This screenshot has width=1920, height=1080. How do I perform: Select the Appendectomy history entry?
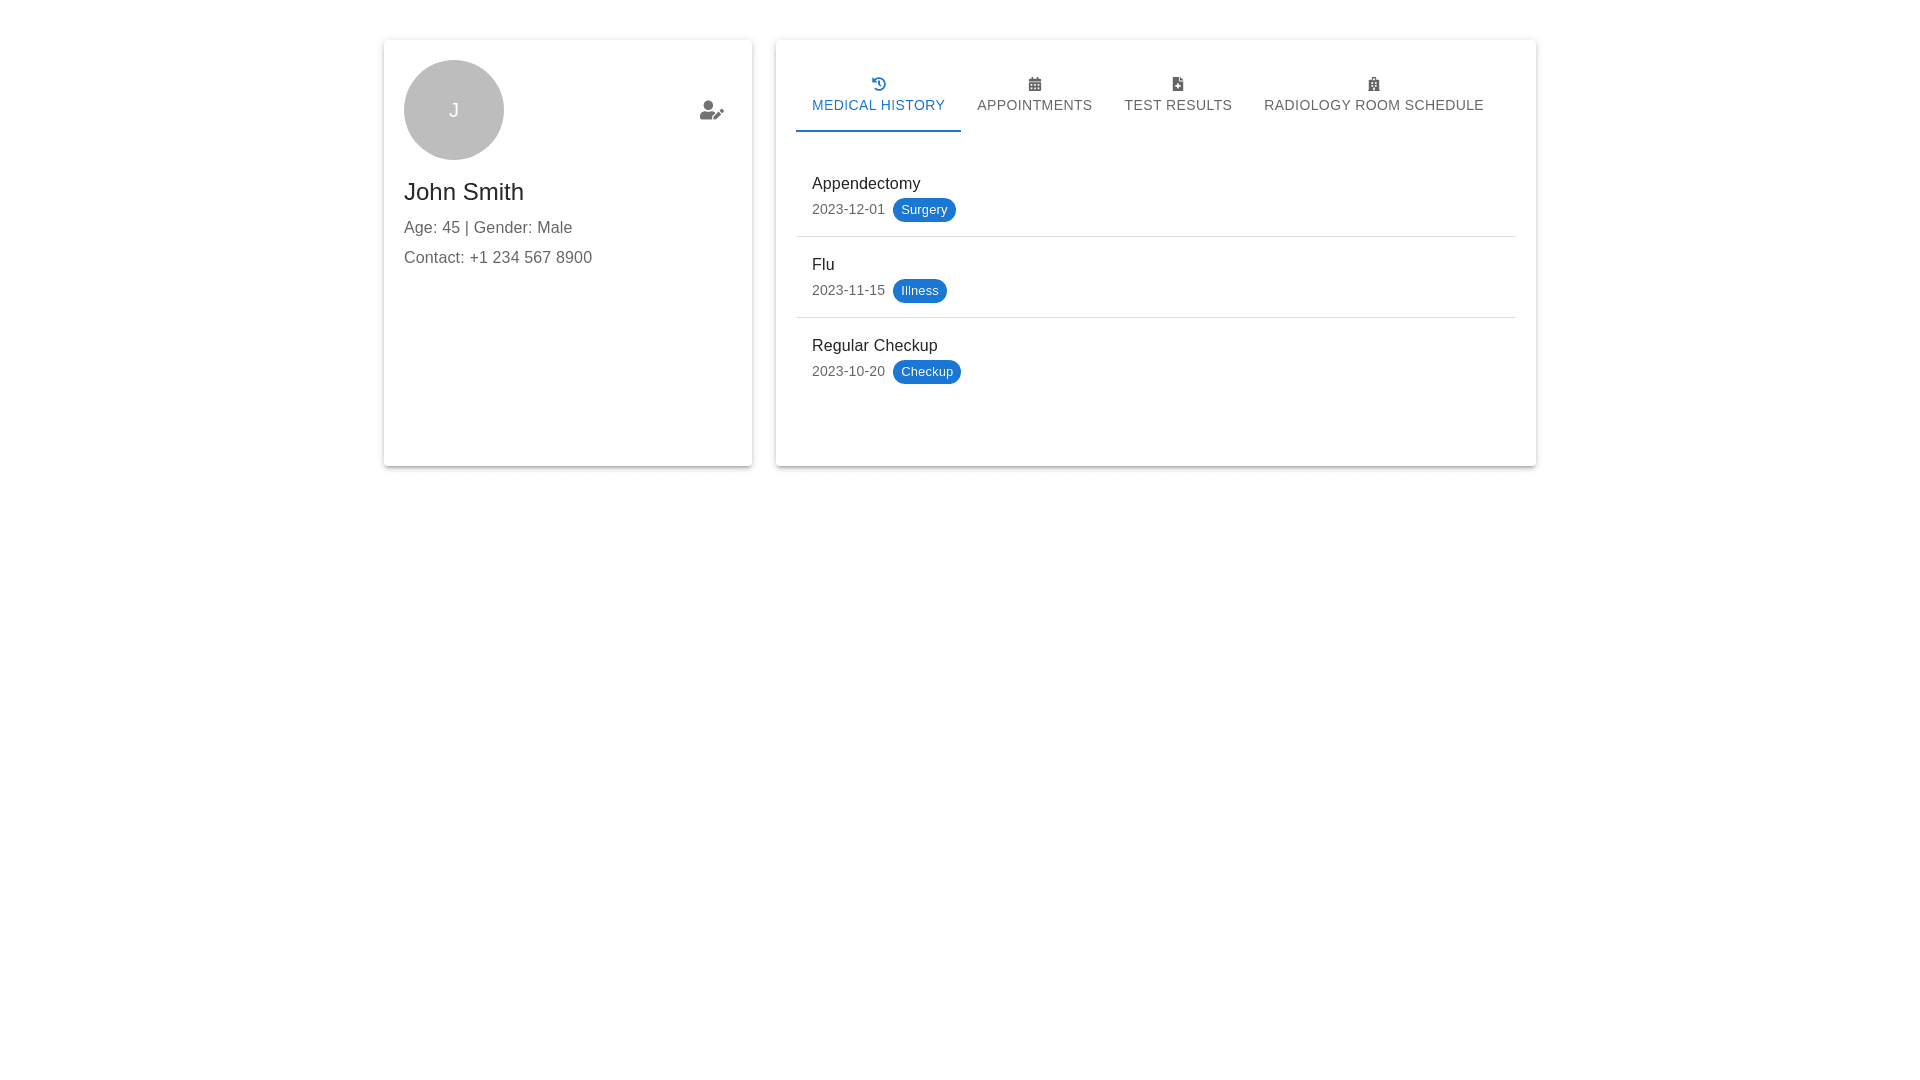(x=866, y=184)
